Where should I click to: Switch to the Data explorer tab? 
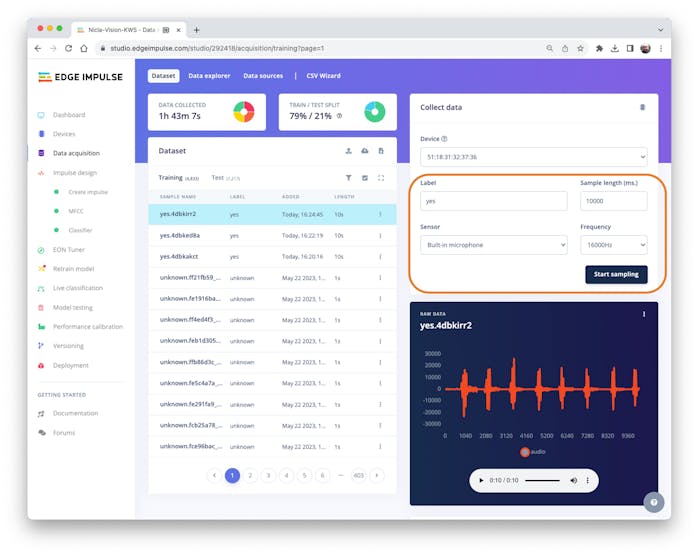209,76
